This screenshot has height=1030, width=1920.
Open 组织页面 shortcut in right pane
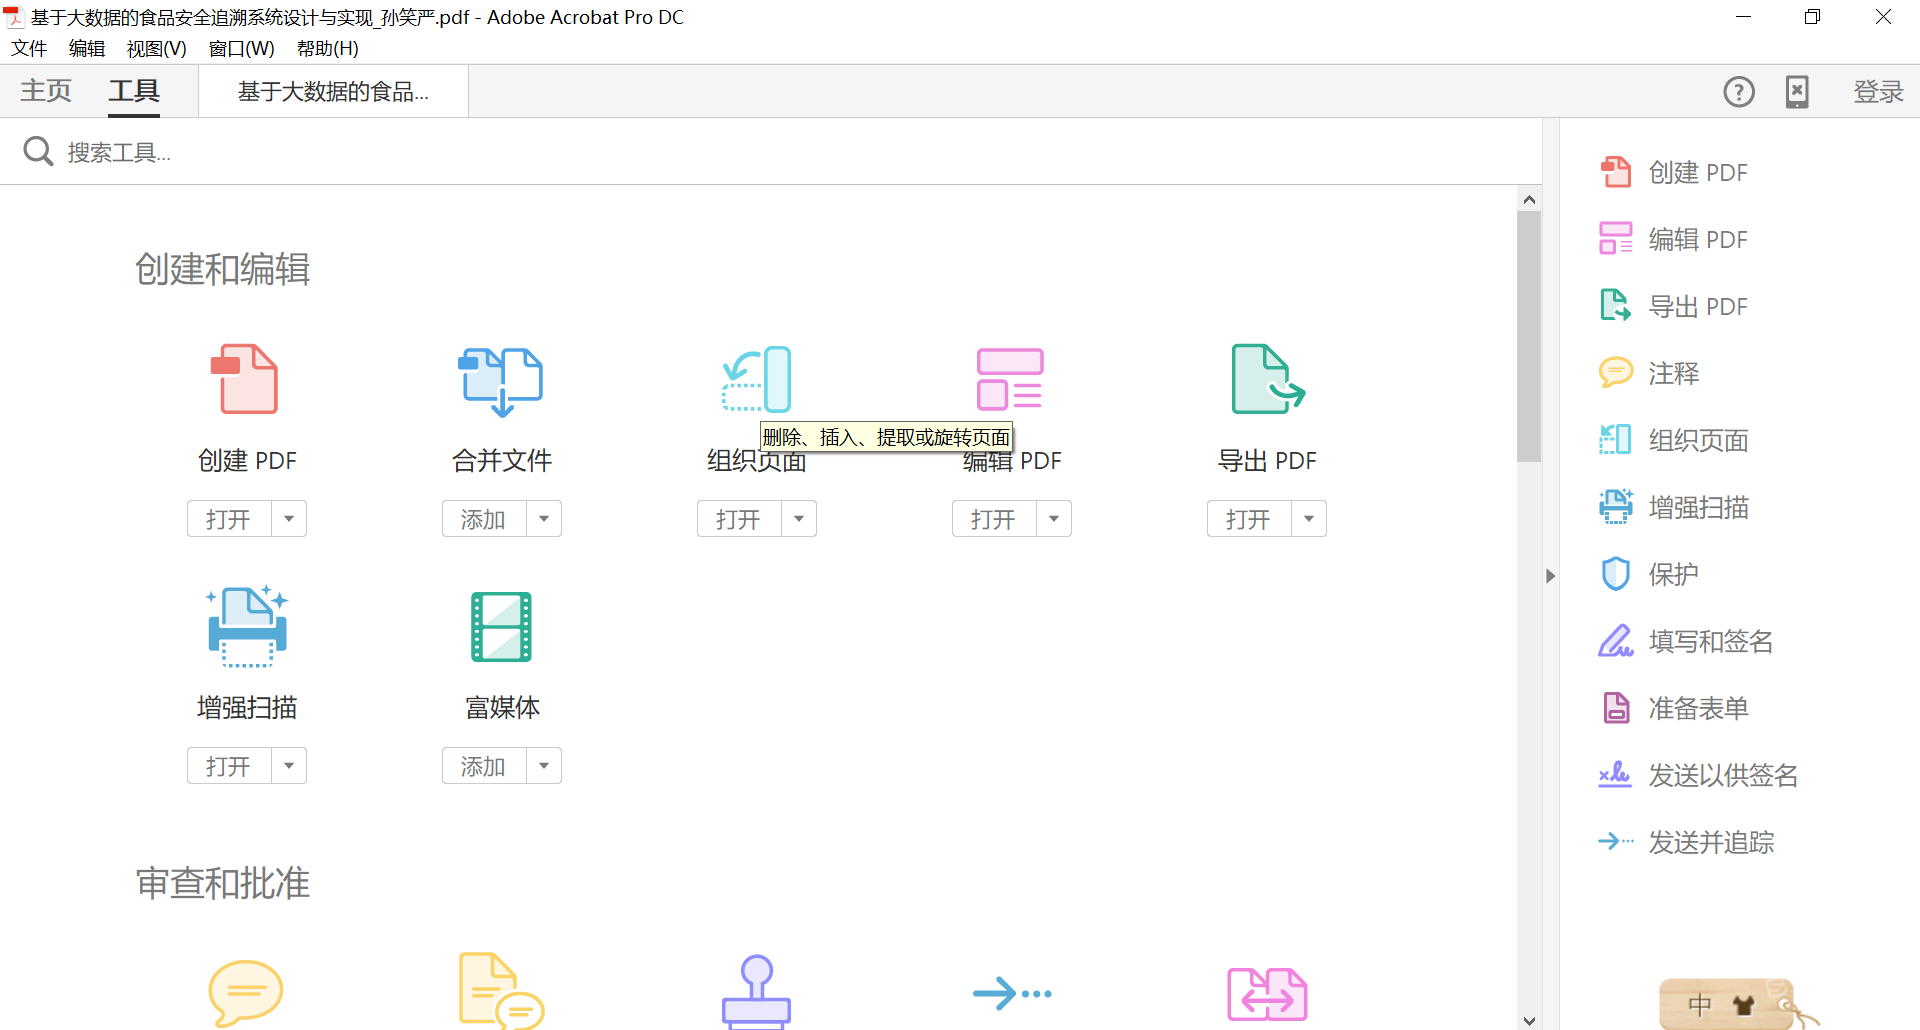1673,440
